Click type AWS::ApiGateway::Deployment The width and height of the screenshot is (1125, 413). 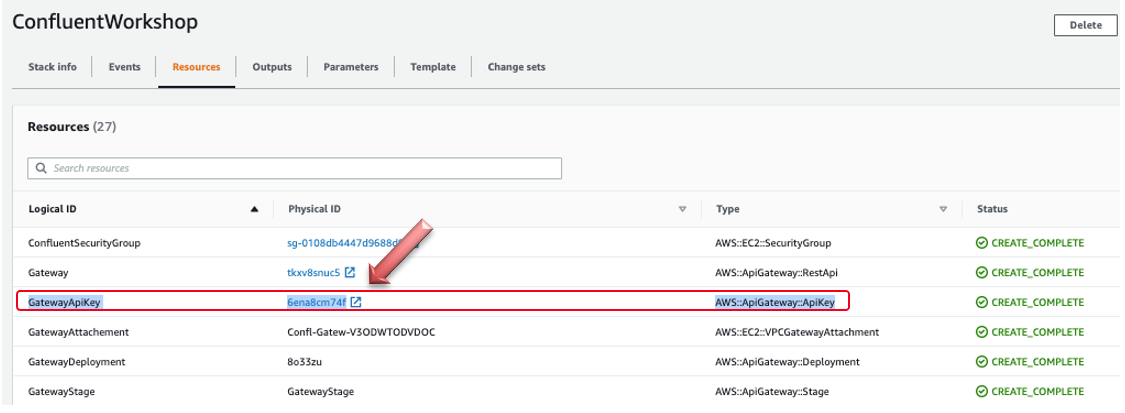[x=787, y=362]
